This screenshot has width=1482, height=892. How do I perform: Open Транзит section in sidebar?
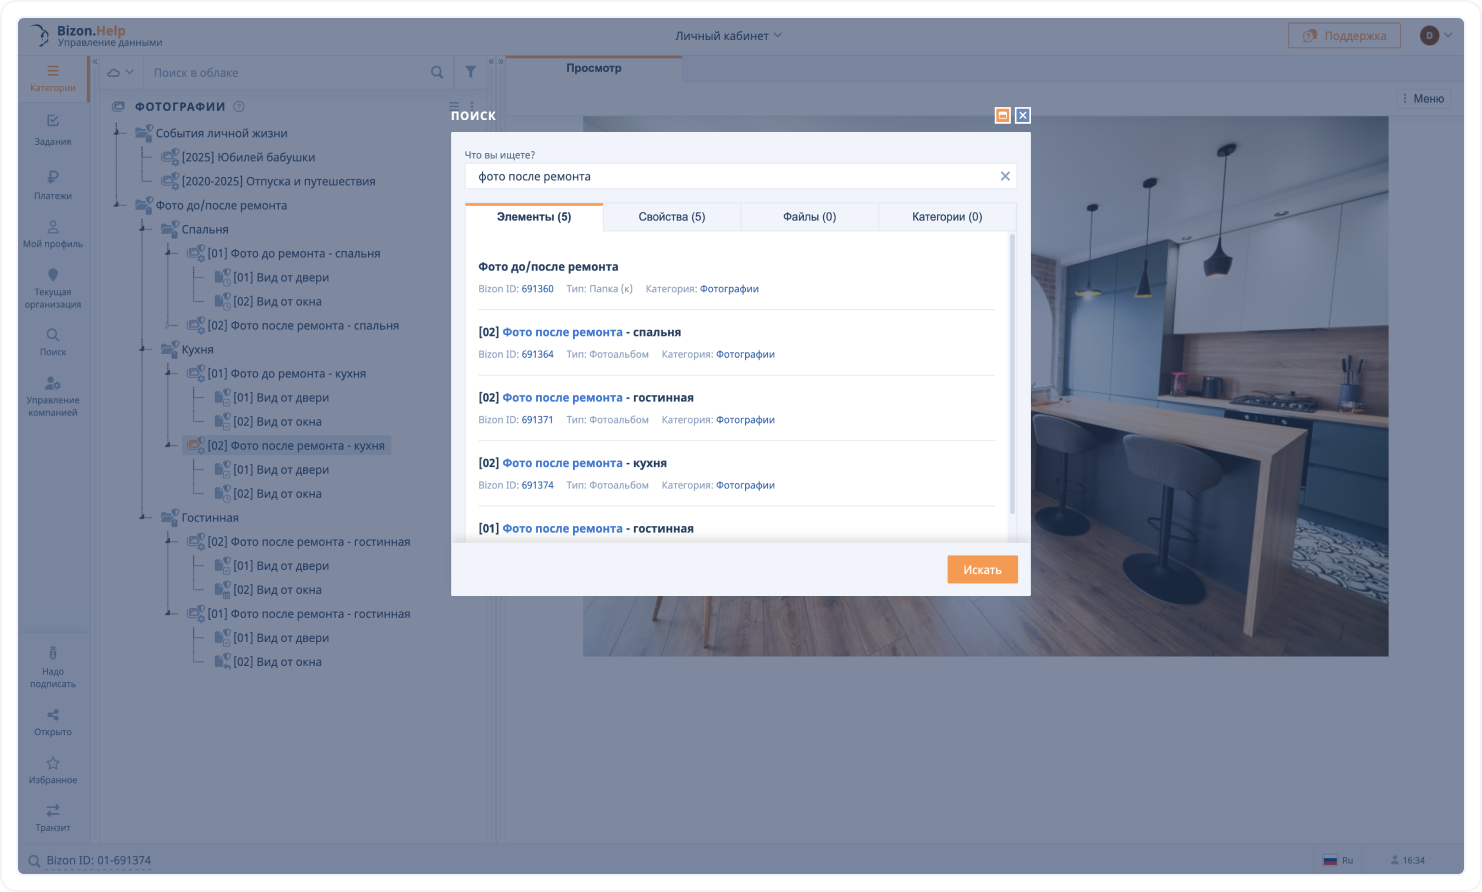tap(53, 816)
